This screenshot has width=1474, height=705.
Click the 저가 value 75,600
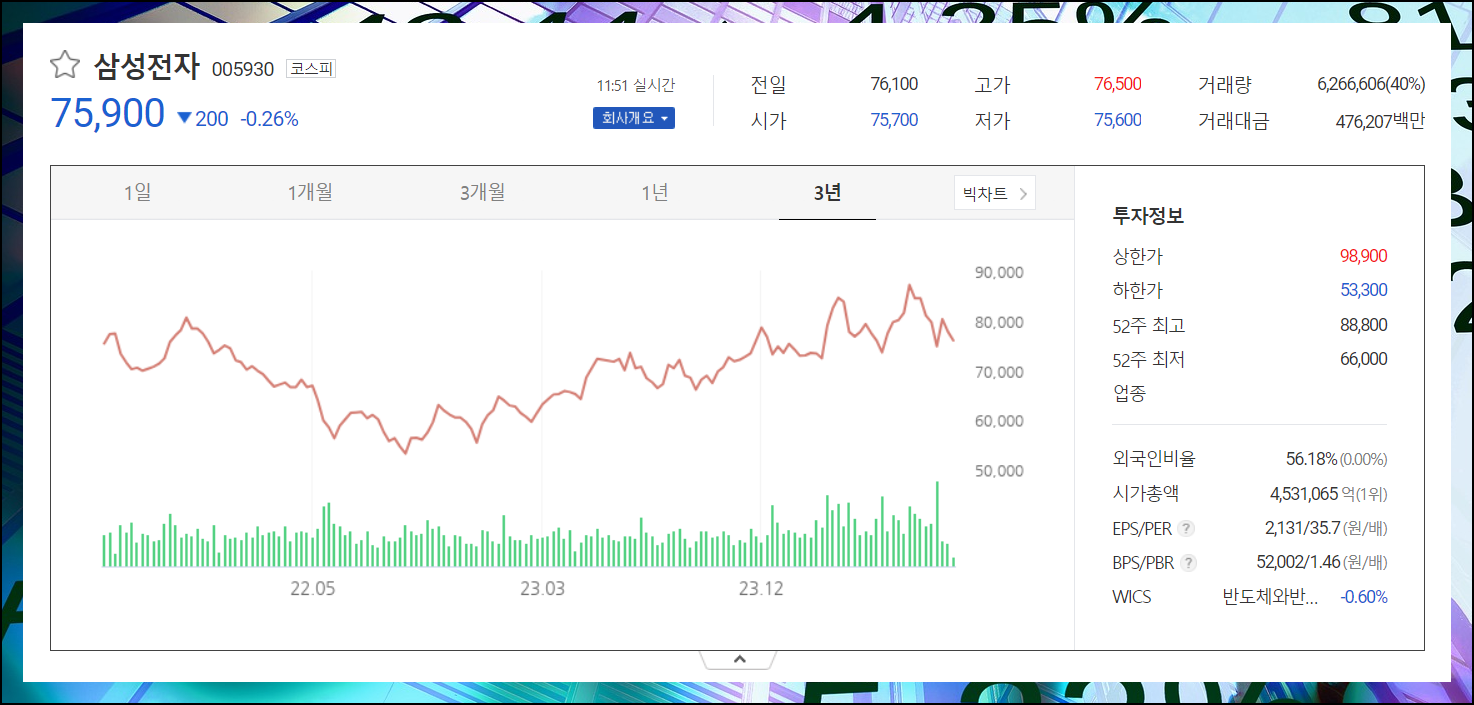click(1118, 120)
